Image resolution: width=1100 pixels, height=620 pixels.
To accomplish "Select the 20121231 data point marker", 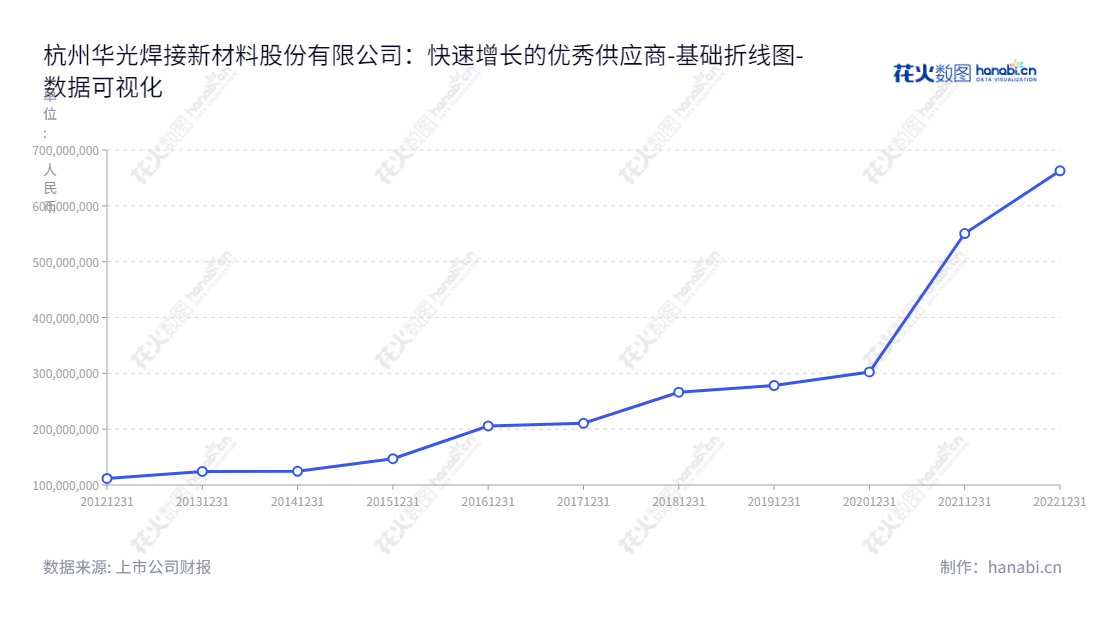I will pos(106,478).
